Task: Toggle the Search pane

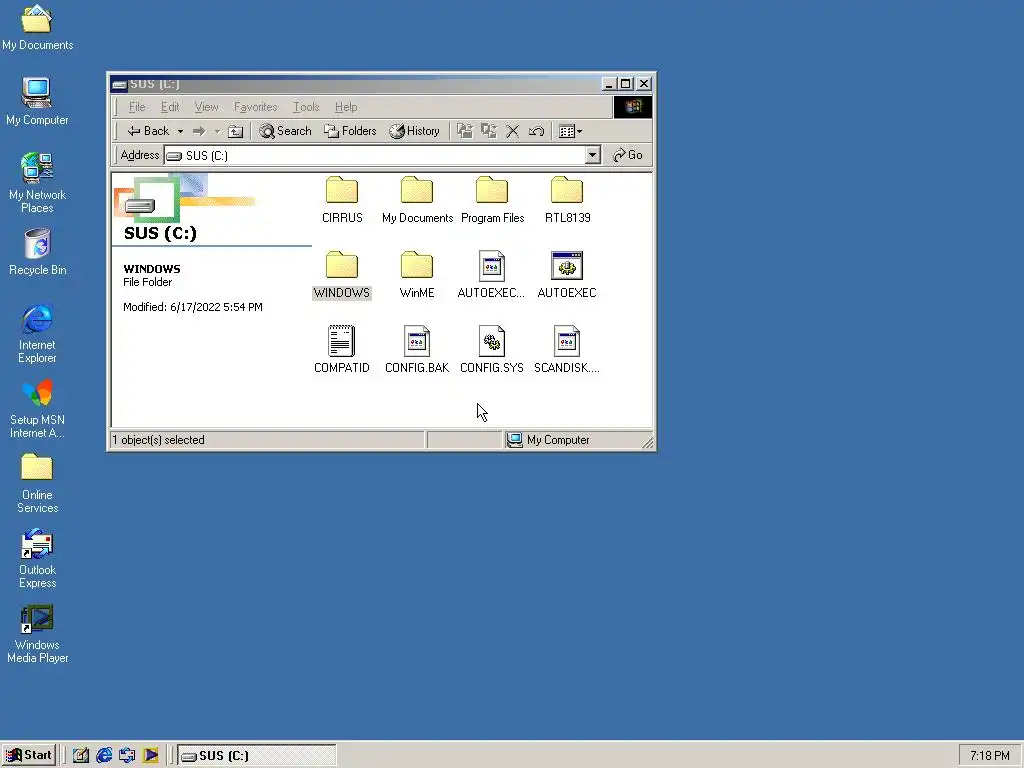Action: coord(285,131)
